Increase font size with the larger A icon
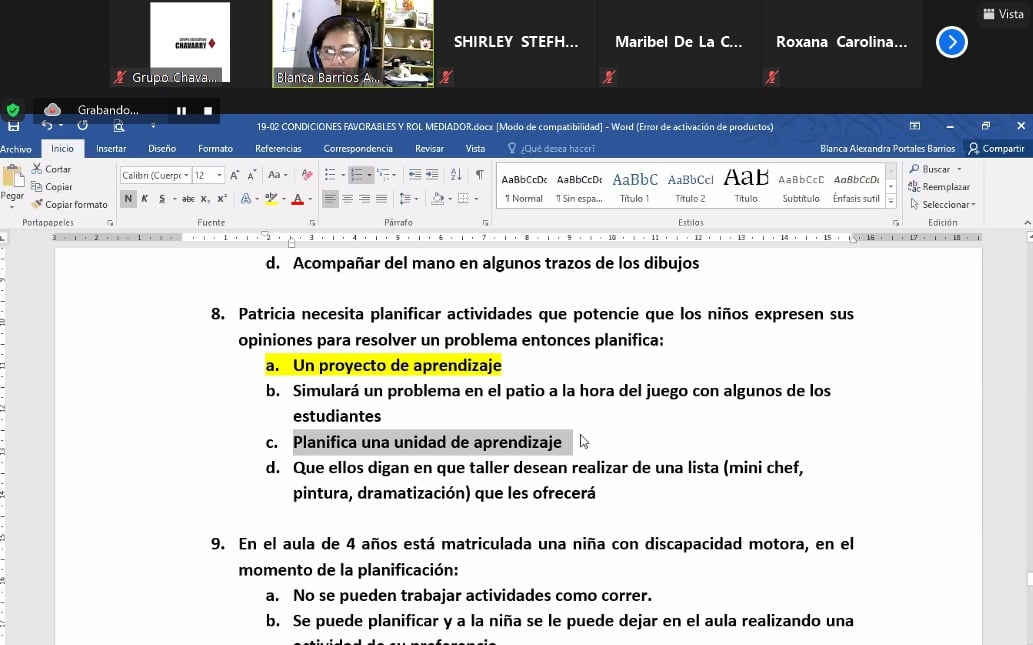 point(235,175)
